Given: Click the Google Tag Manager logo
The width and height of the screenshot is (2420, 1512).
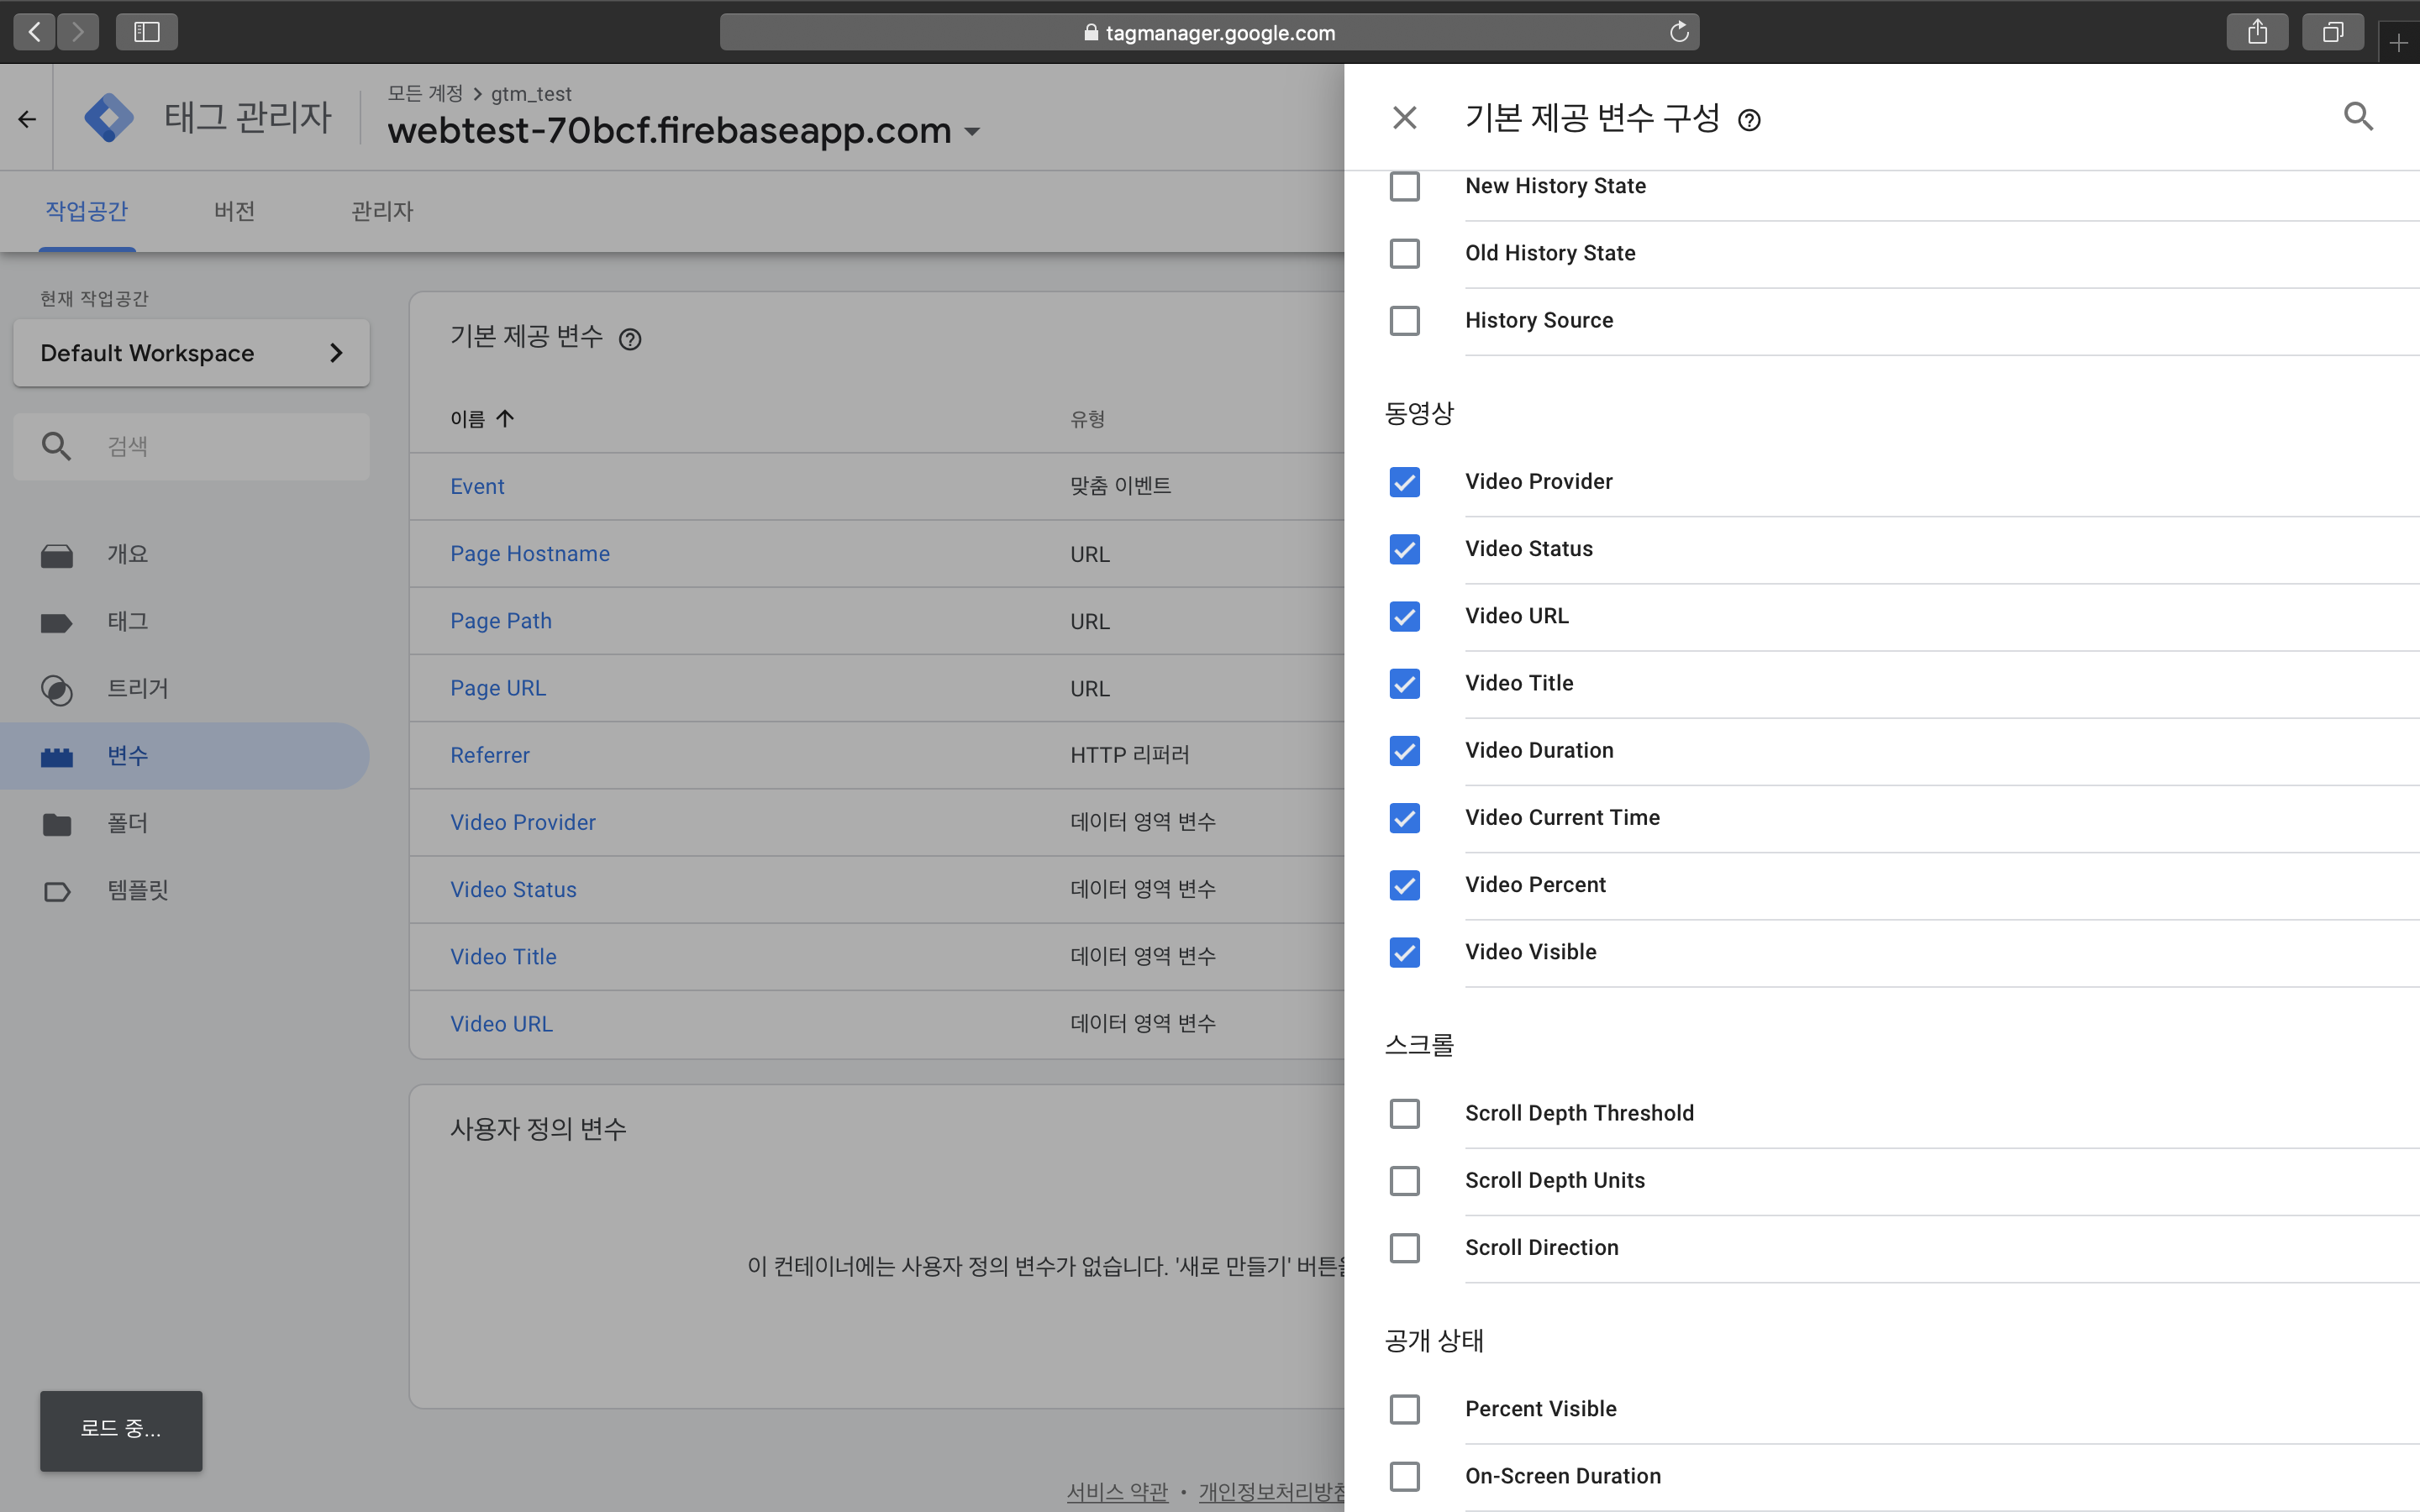Looking at the screenshot, I should tap(109, 118).
